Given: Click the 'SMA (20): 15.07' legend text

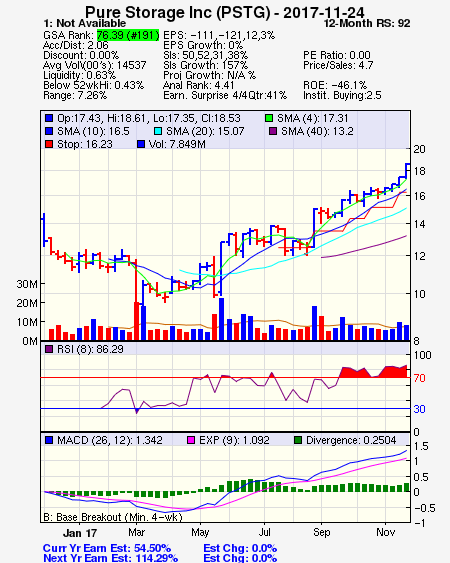Looking at the screenshot, I should tap(205, 131).
